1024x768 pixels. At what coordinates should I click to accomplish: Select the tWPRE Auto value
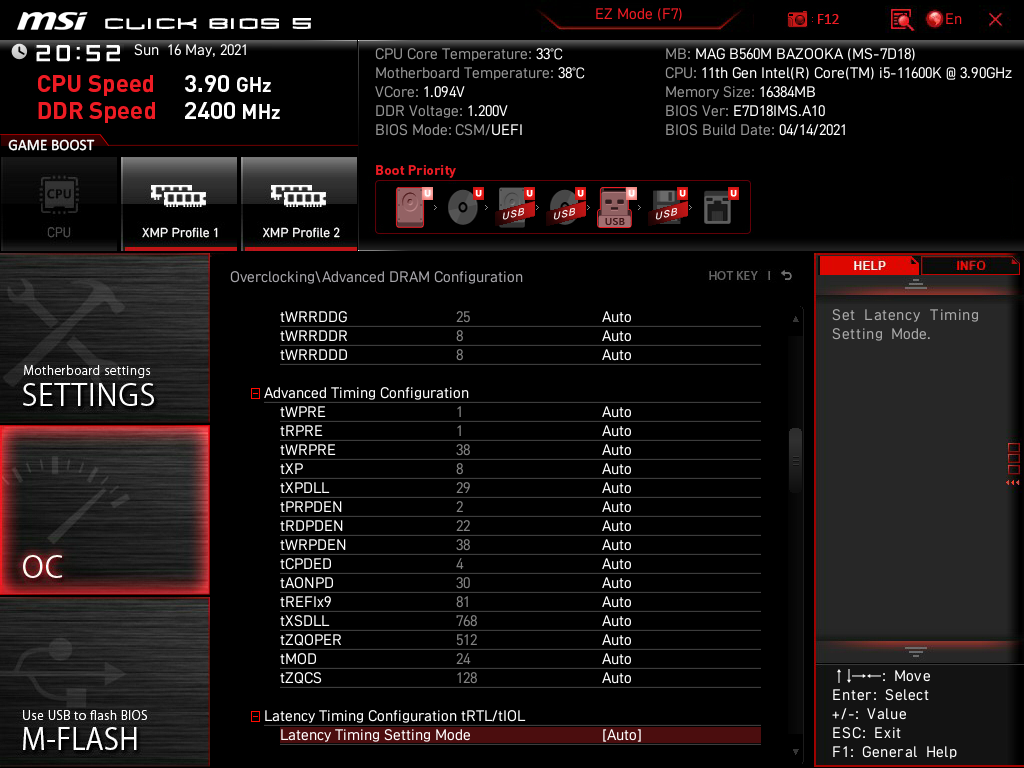click(x=616, y=412)
